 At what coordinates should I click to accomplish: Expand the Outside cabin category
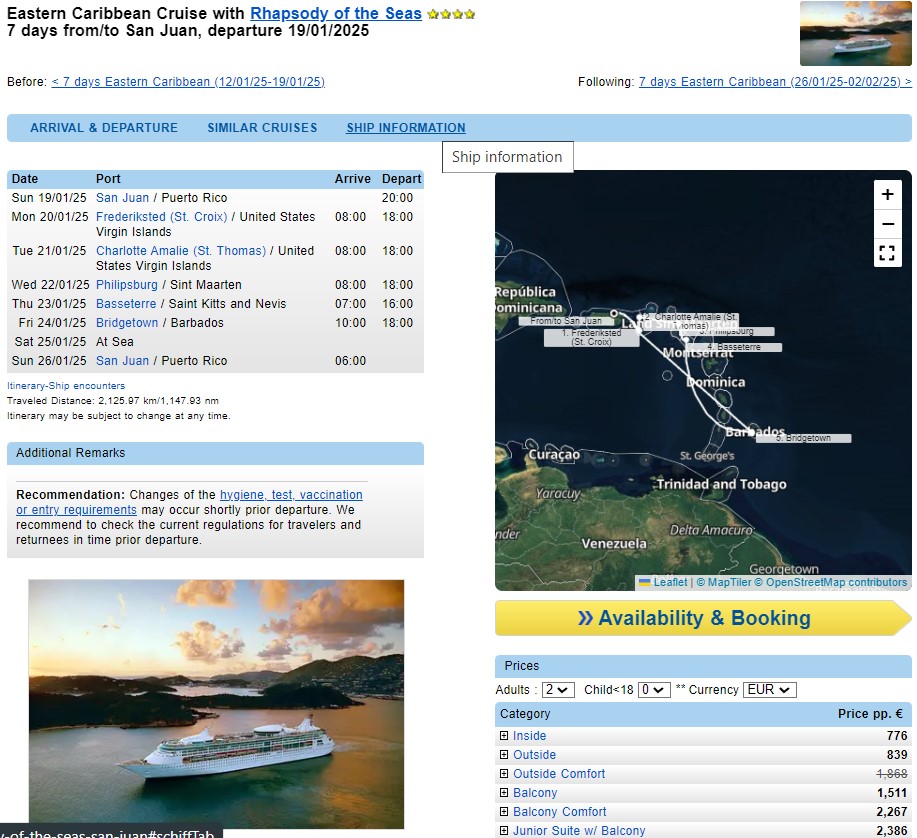[x=504, y=754]
